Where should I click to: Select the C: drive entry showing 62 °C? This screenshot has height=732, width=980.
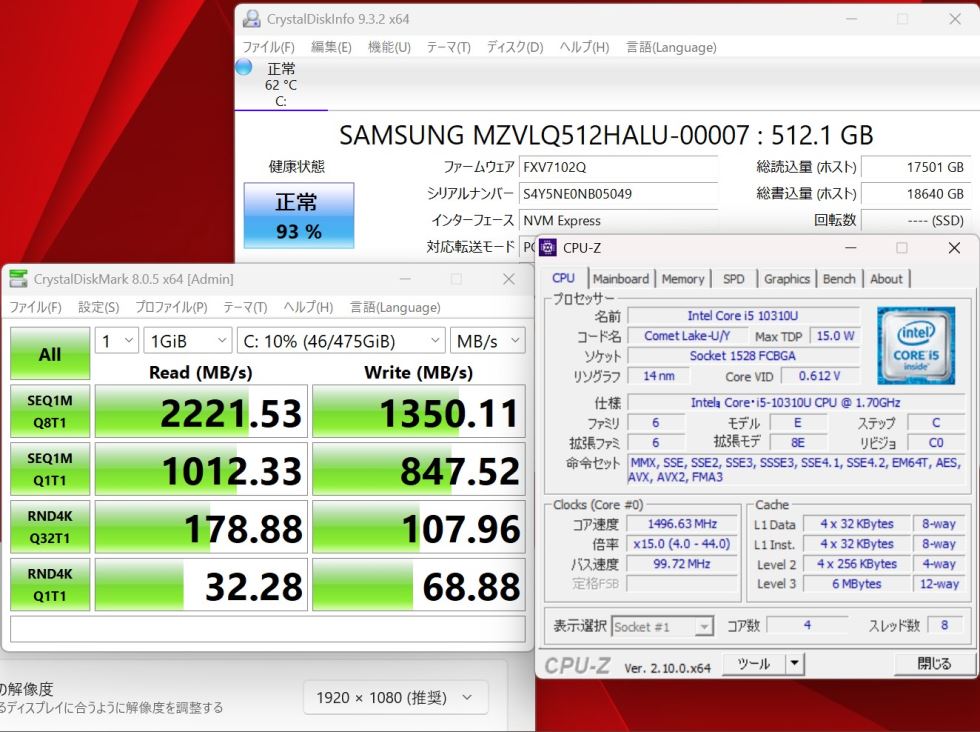coord(281,84)
